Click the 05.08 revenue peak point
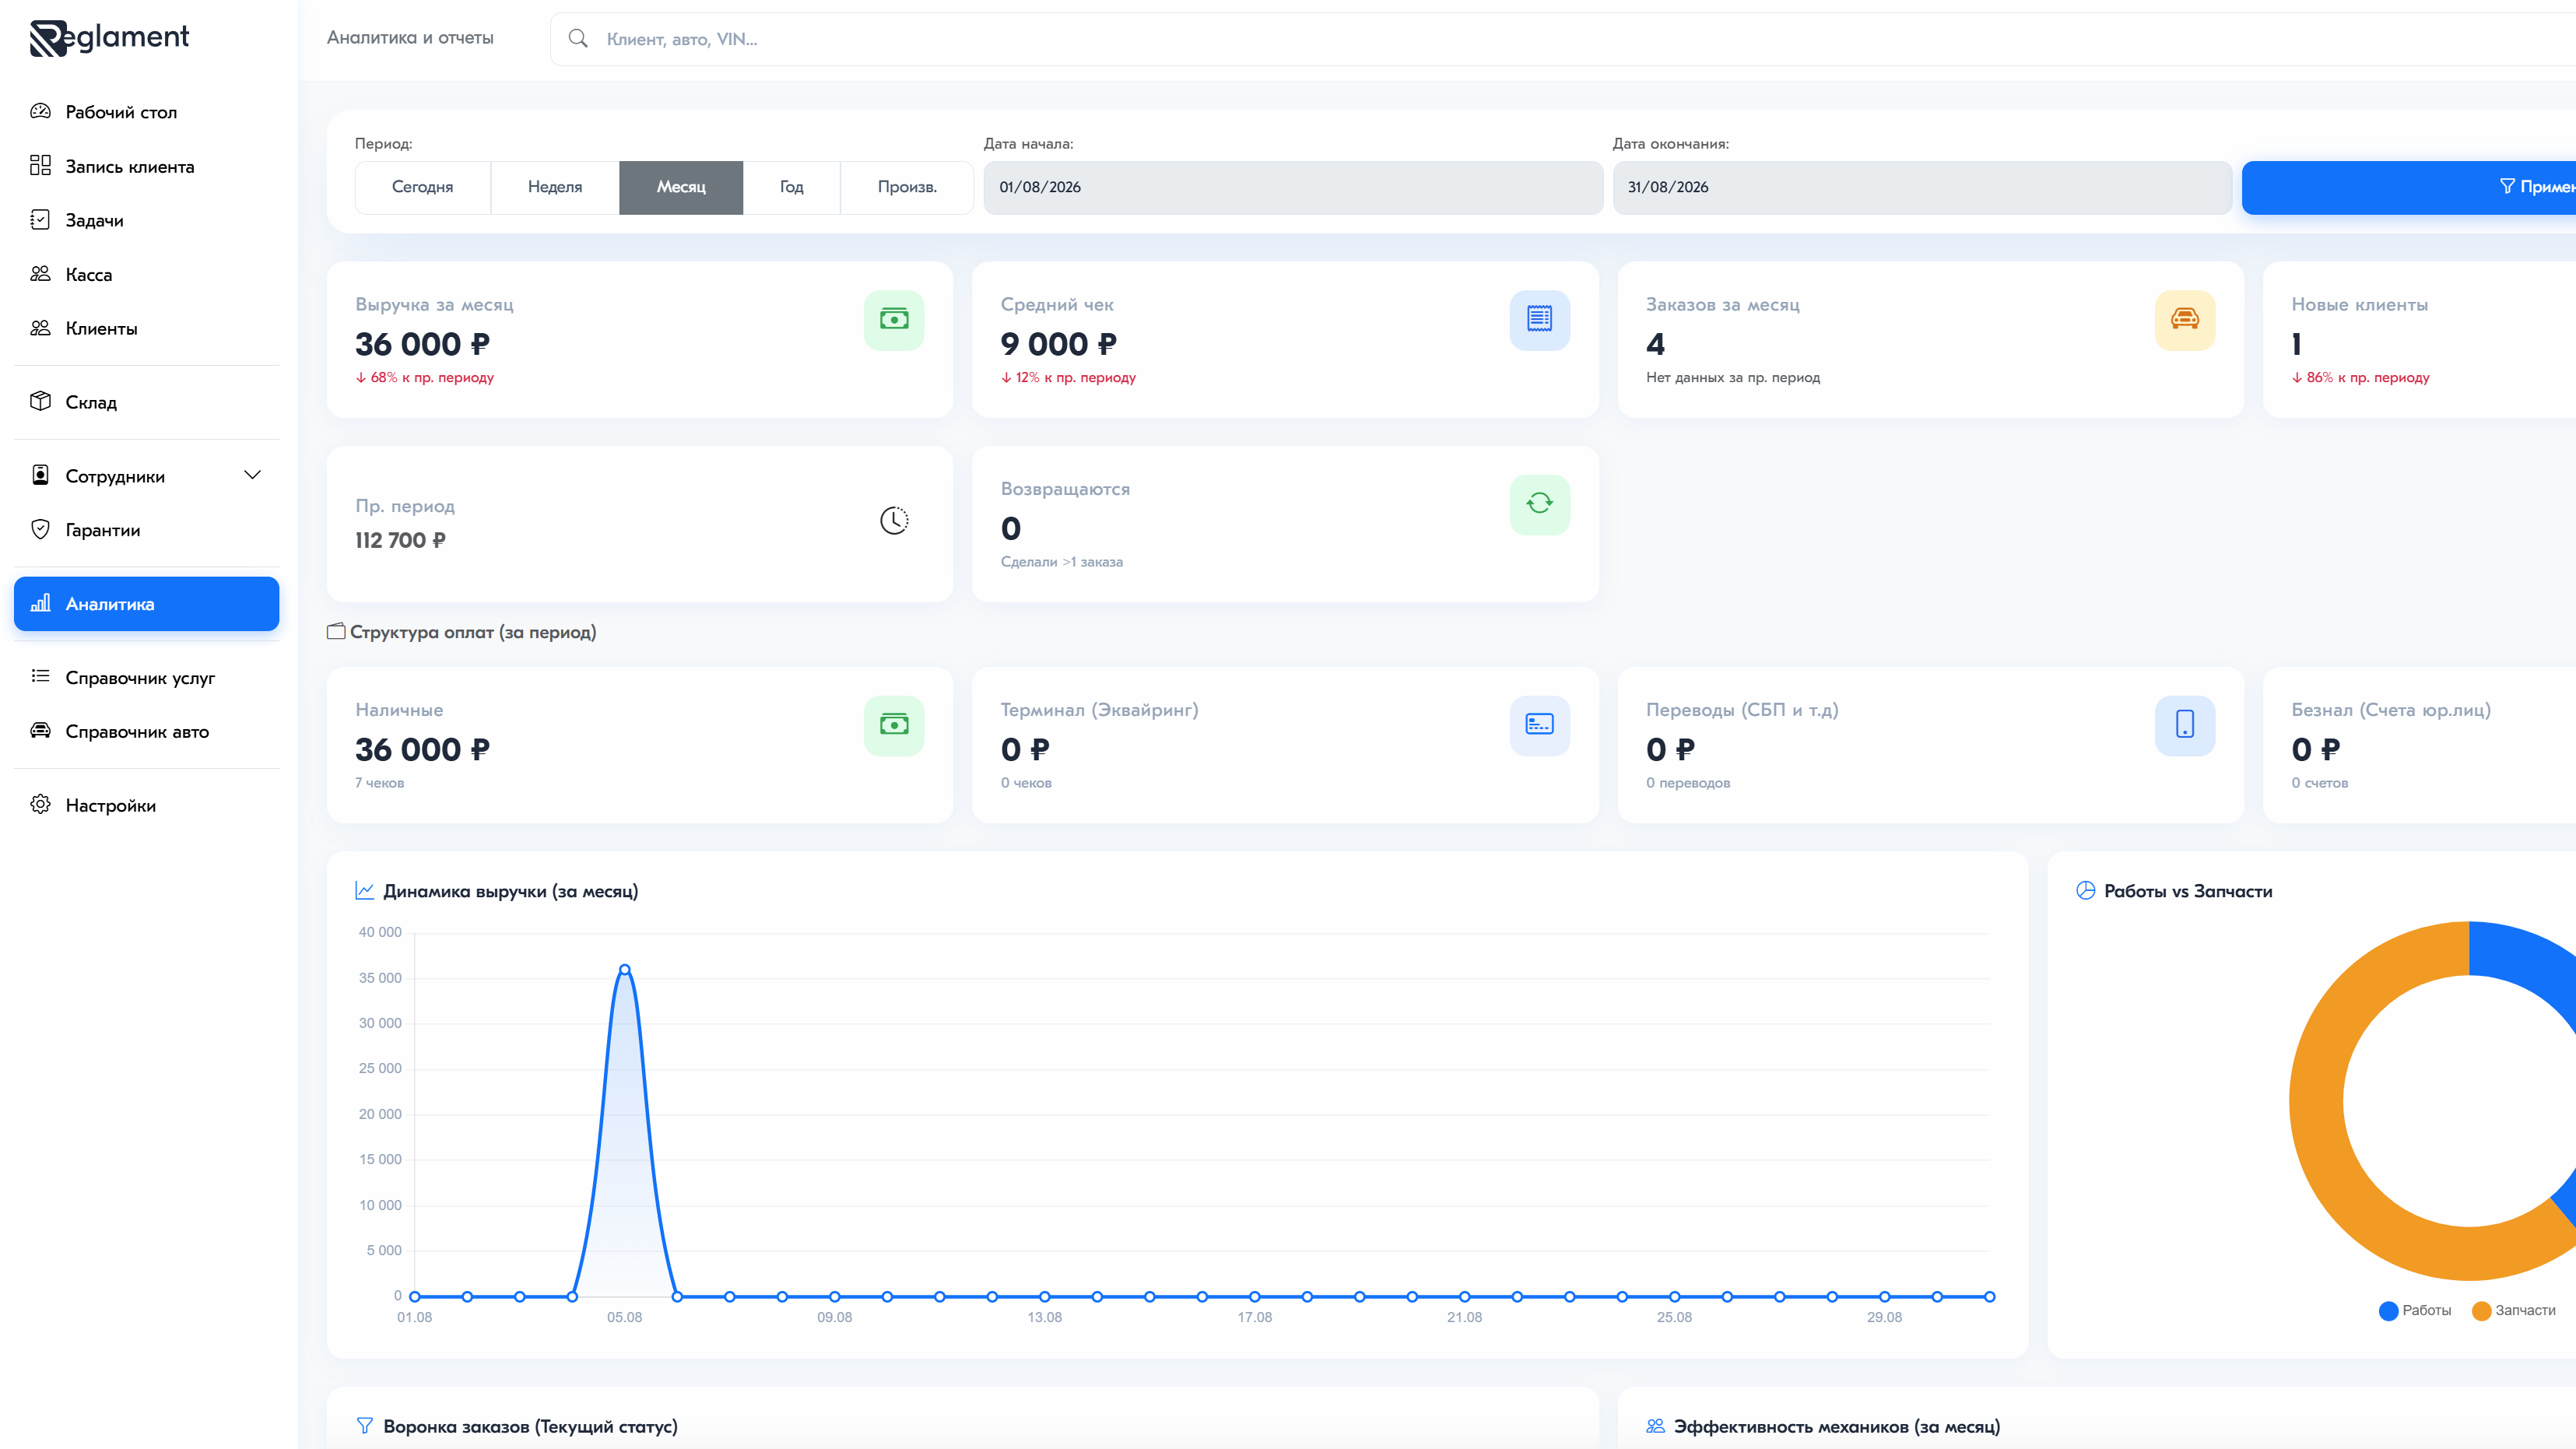2576x1449 pixels. coord(625,969)
